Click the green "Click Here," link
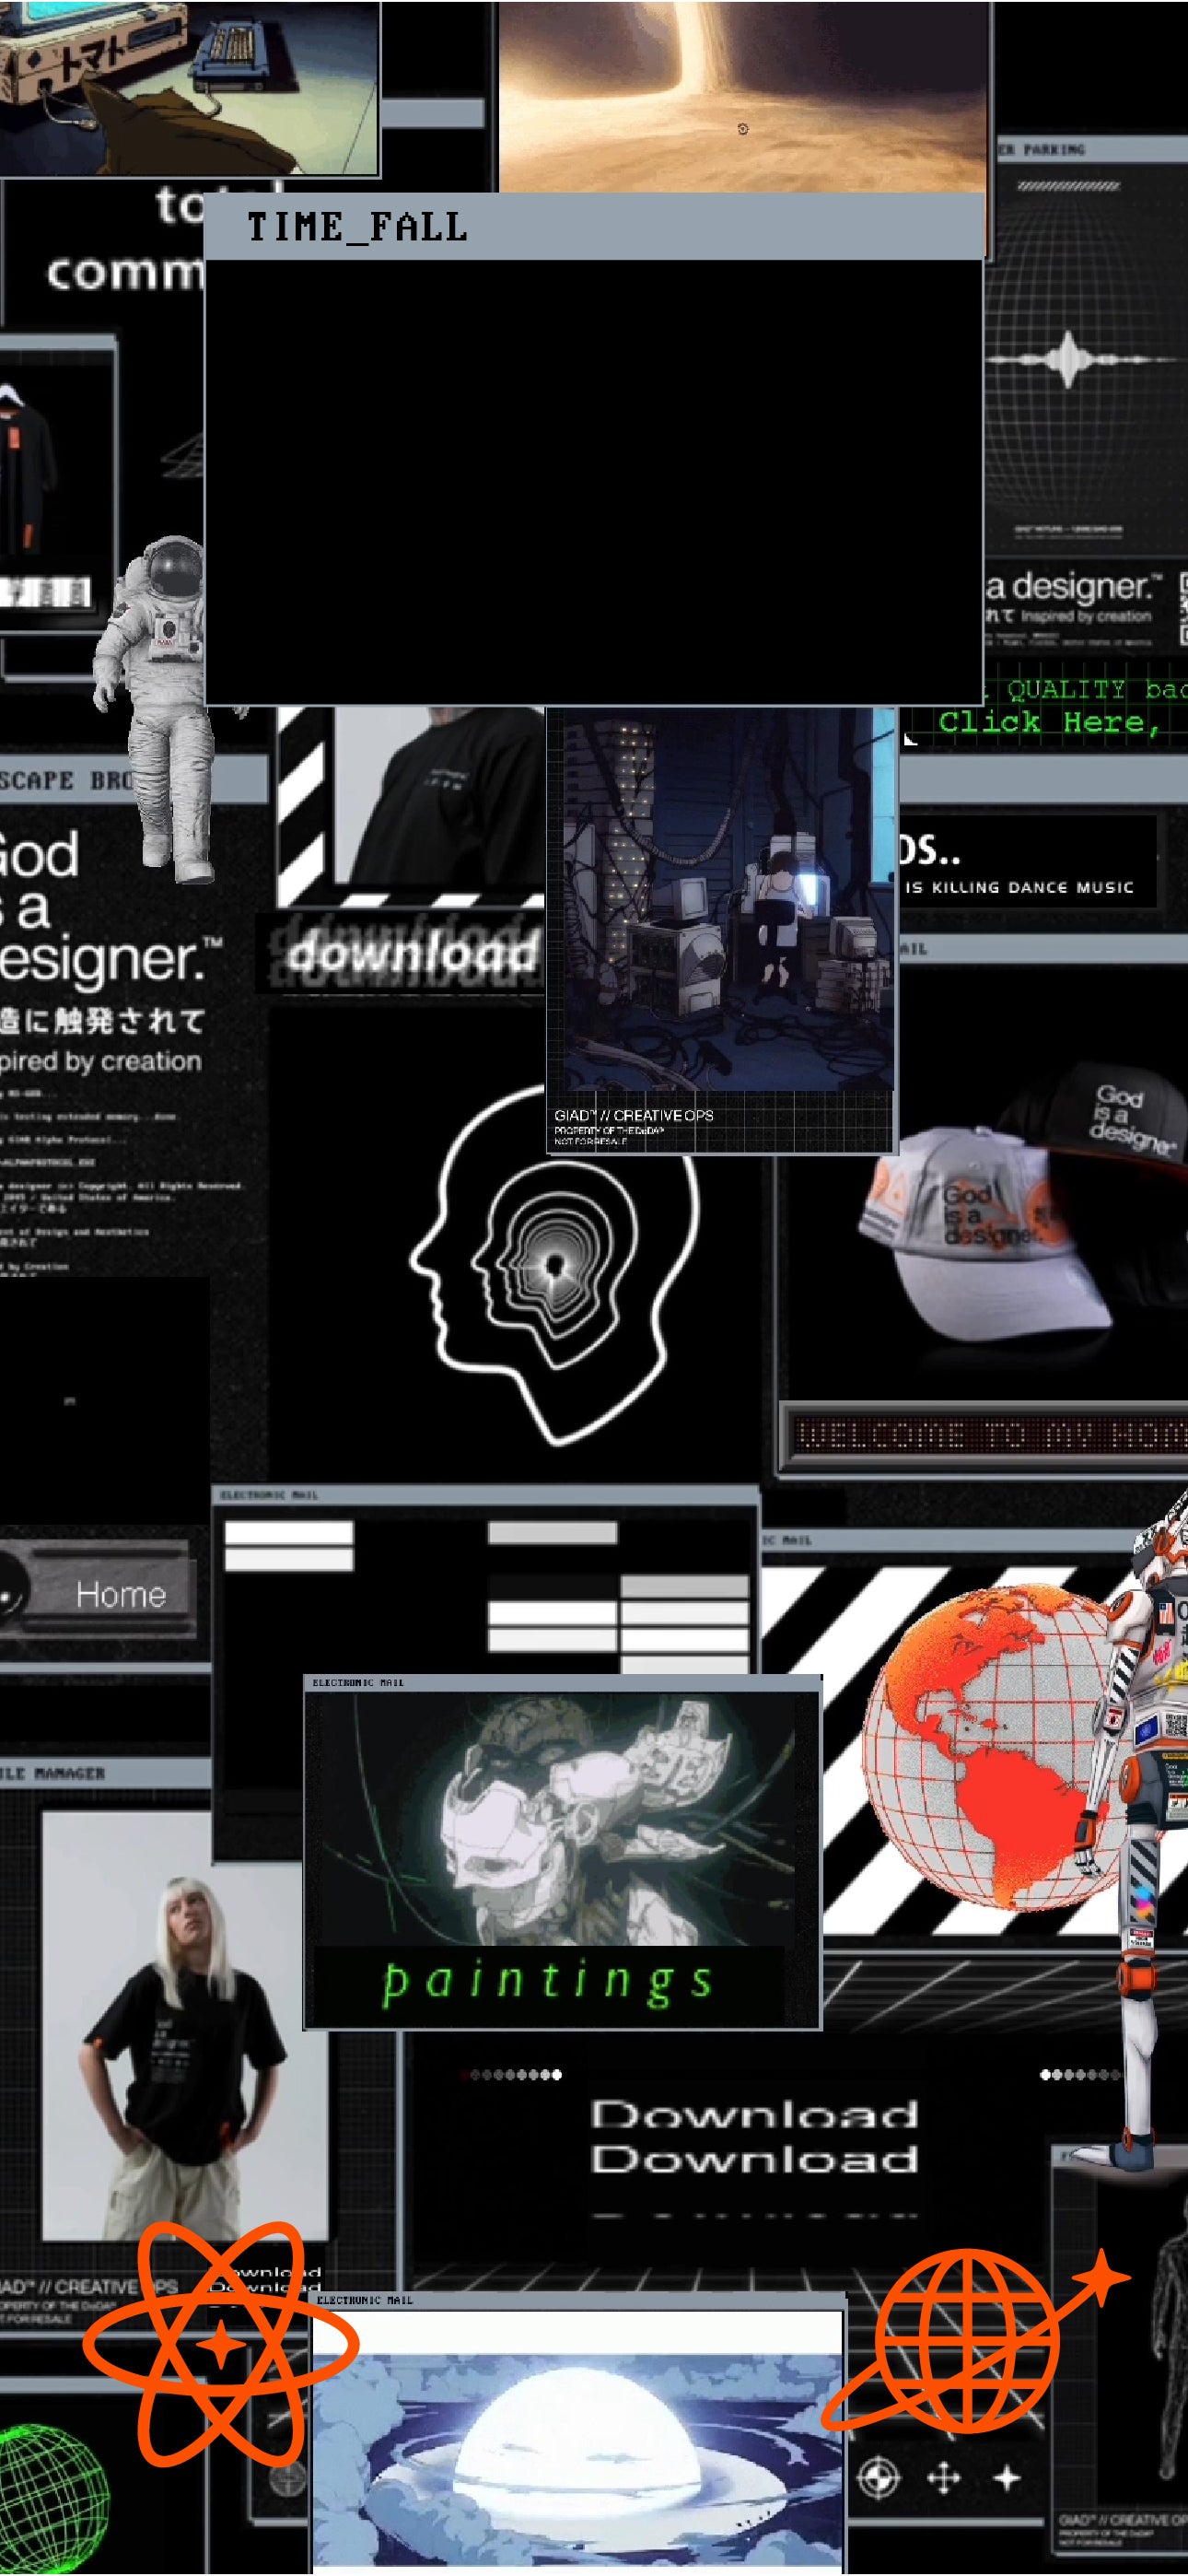Viewport: 1188px width, 2576px height. coord(1048,721)
